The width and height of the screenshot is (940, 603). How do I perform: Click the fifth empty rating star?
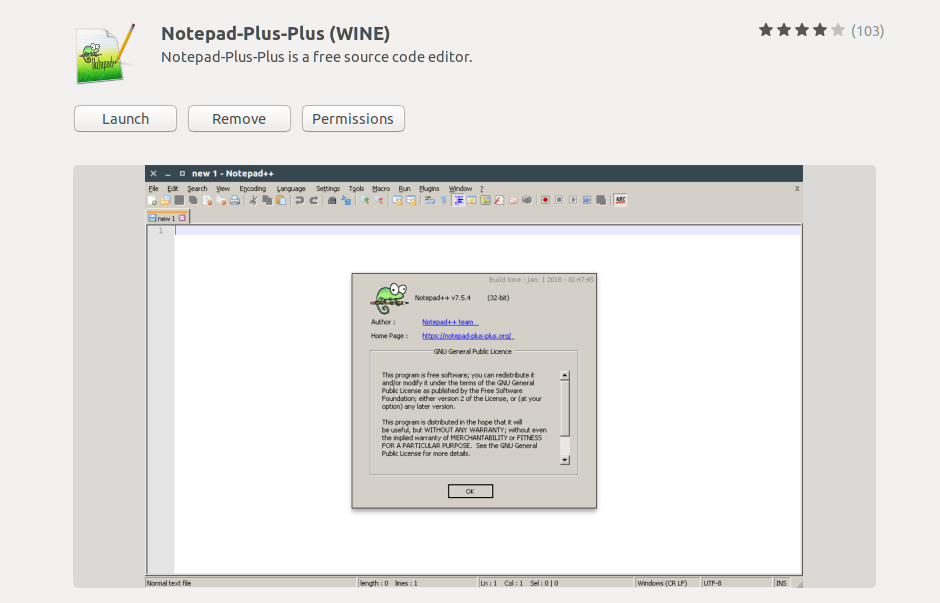pos(838,30)
